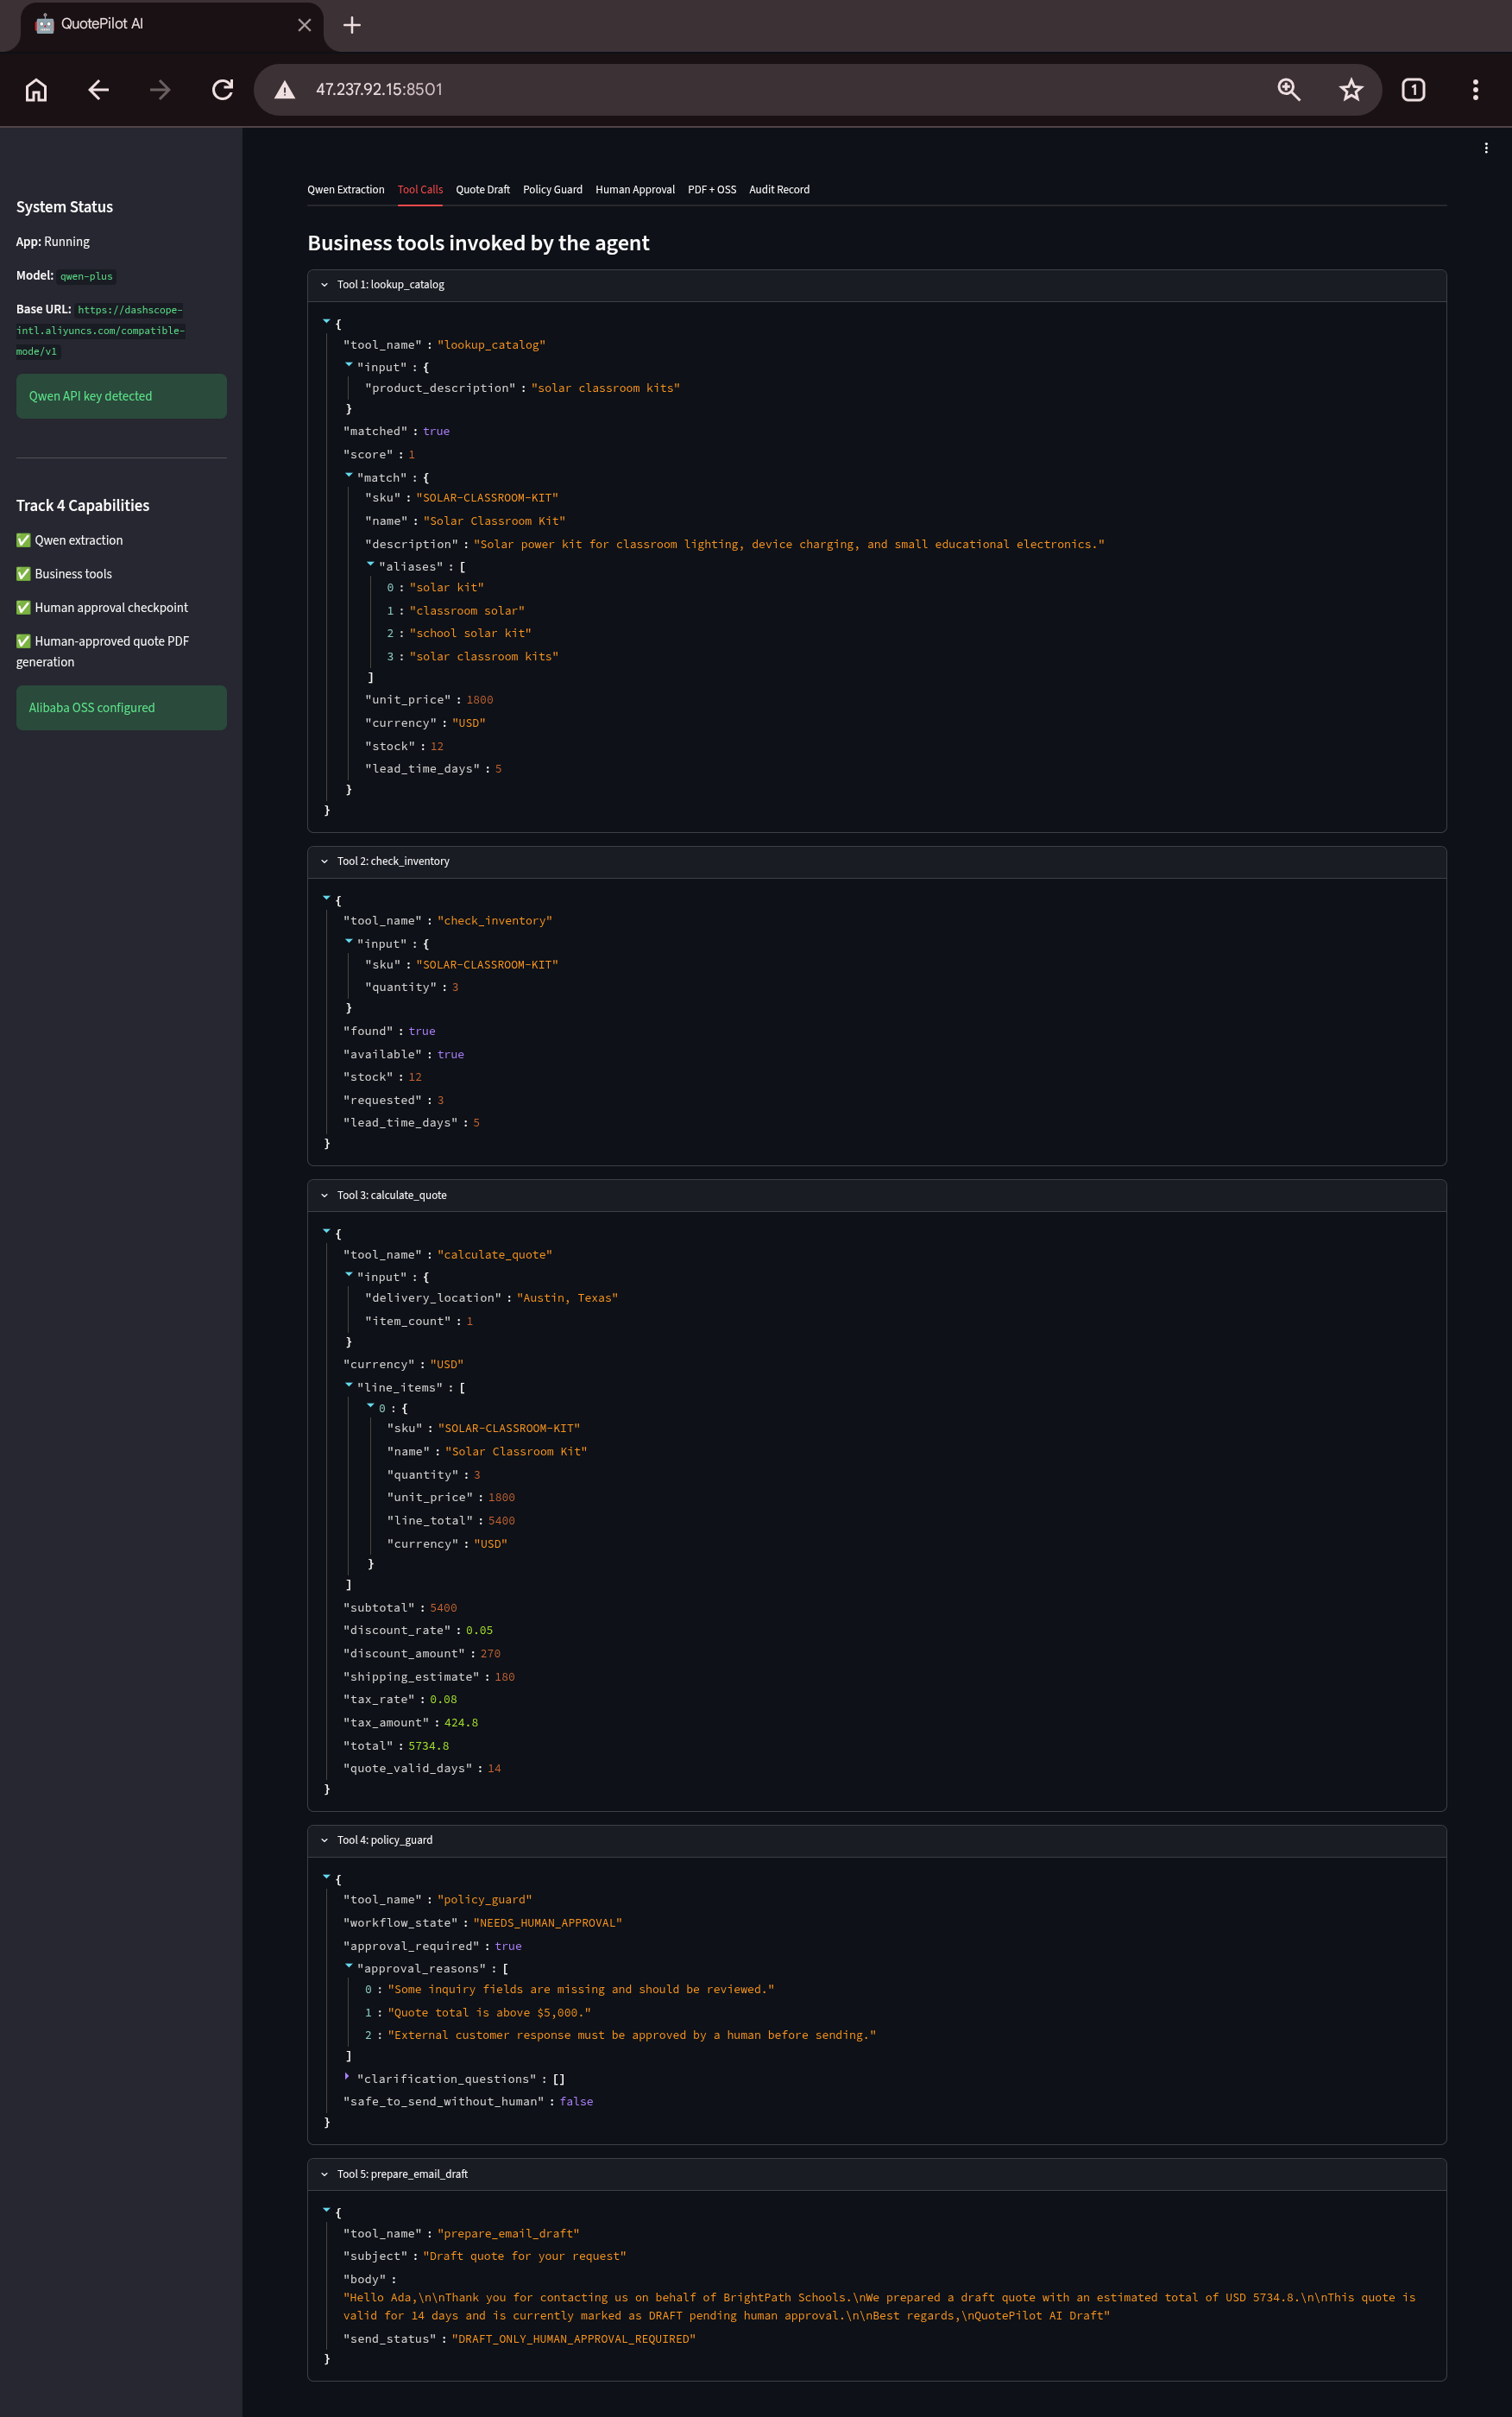Collapse the check_inventory "input" triangle
Screen dimensions: 1512x2417
click(348, 941)
